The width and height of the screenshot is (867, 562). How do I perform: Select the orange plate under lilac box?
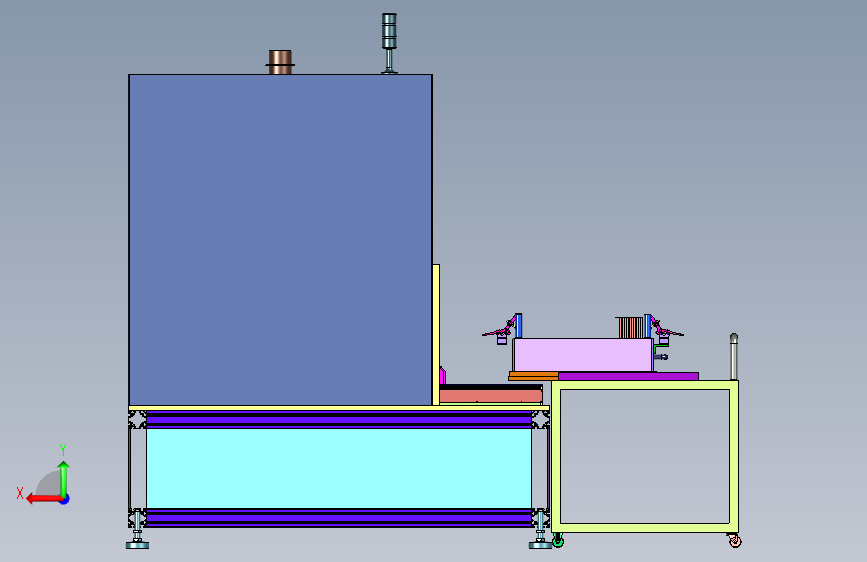tap(534, 376)
